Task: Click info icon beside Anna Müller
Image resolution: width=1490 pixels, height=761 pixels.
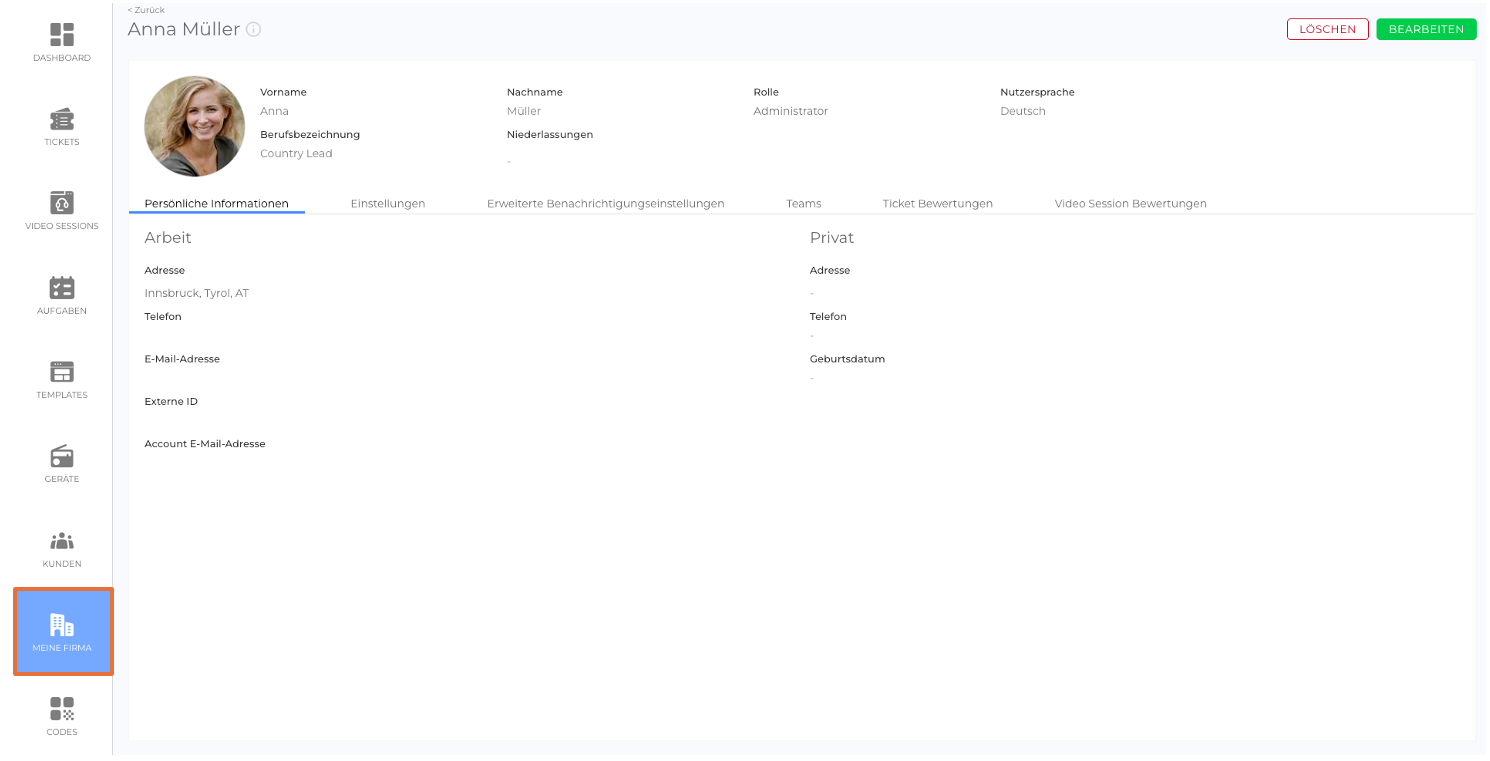Action: [x=254, y=30]
